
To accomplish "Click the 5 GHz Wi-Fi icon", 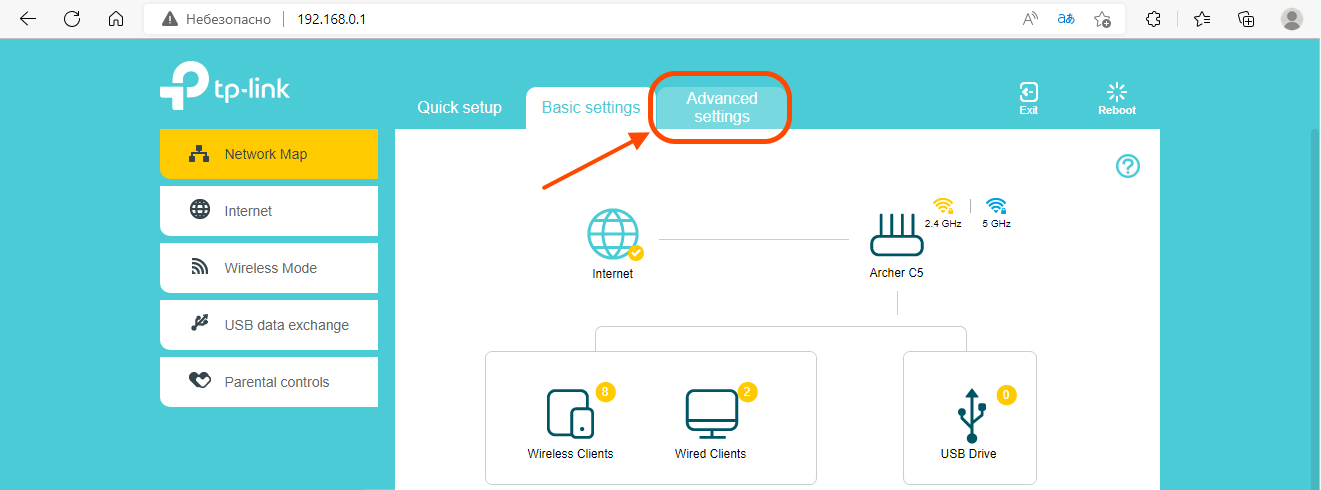I will [x=996, y=206].
